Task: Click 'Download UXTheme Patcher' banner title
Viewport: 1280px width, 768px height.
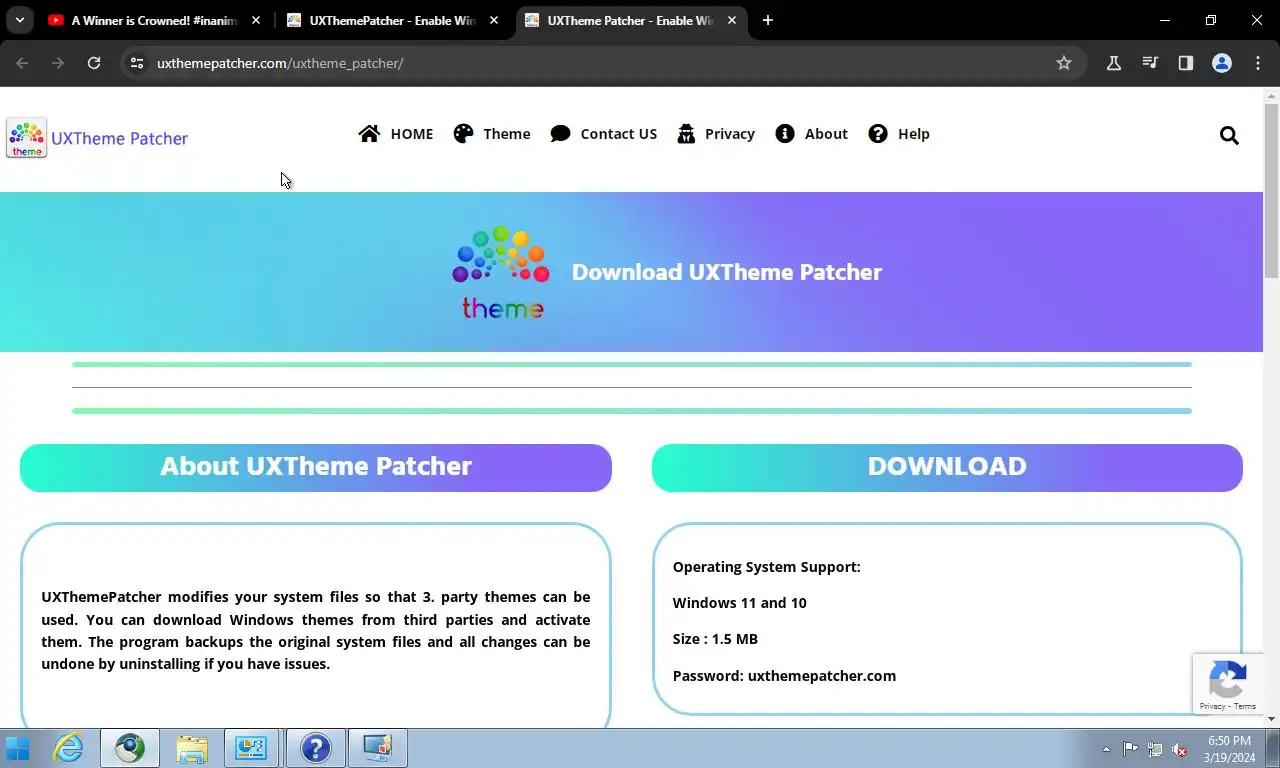Action: coord(727,272)
